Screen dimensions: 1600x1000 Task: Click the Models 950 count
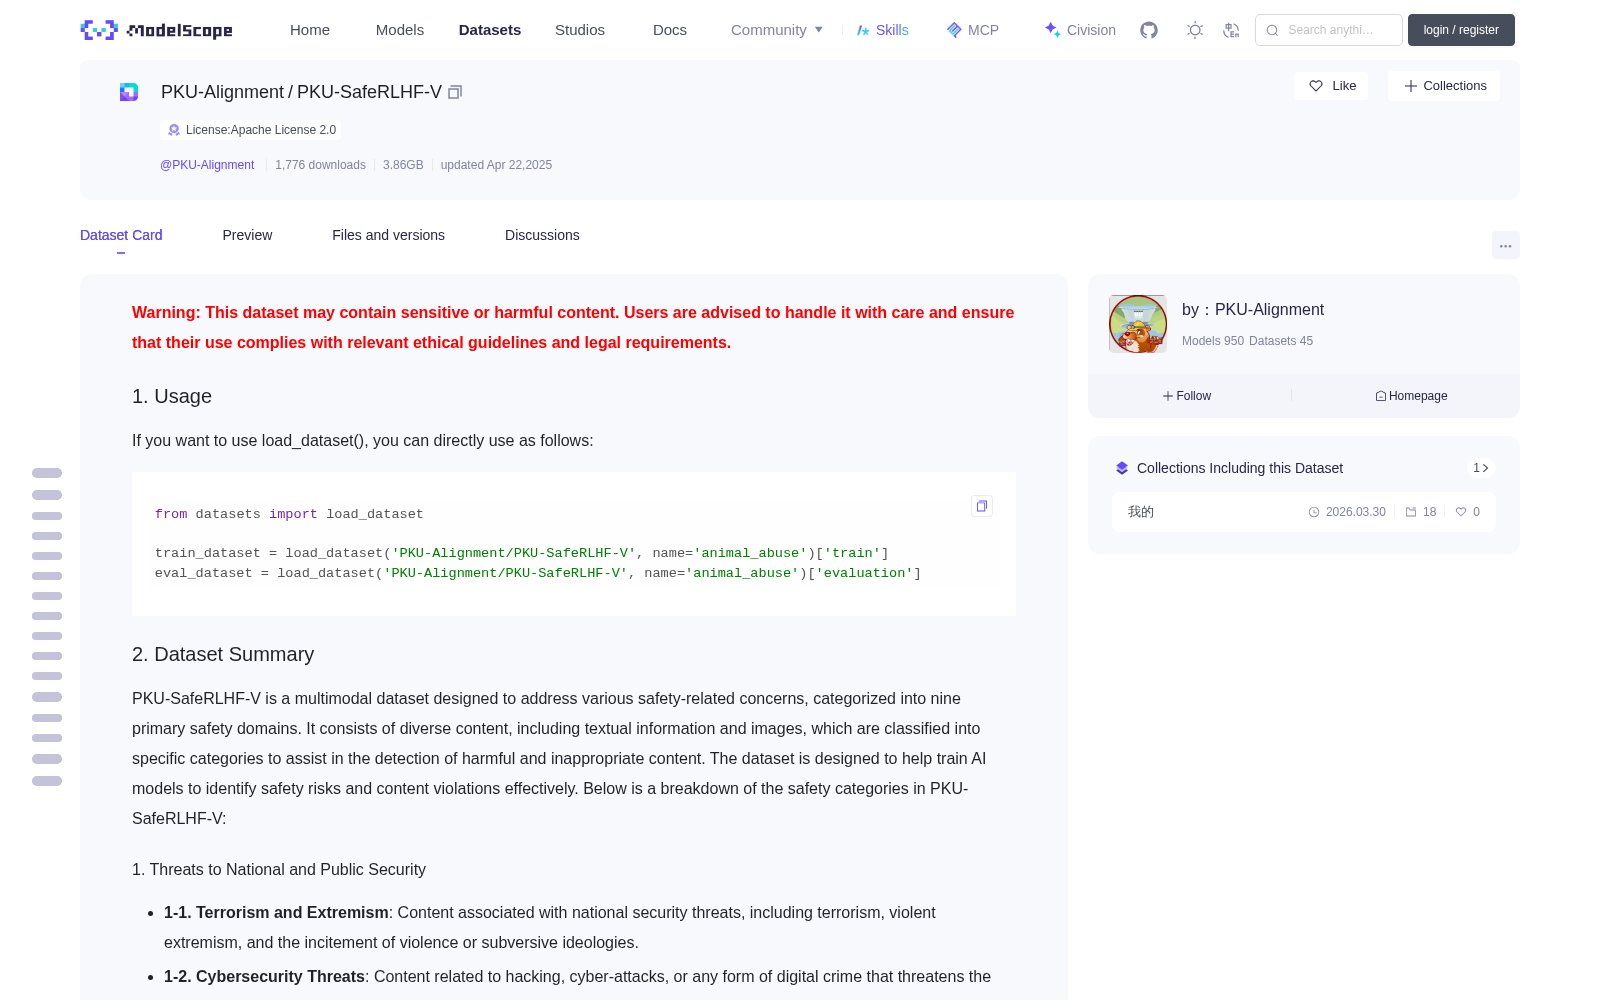tap(1213, 341)
